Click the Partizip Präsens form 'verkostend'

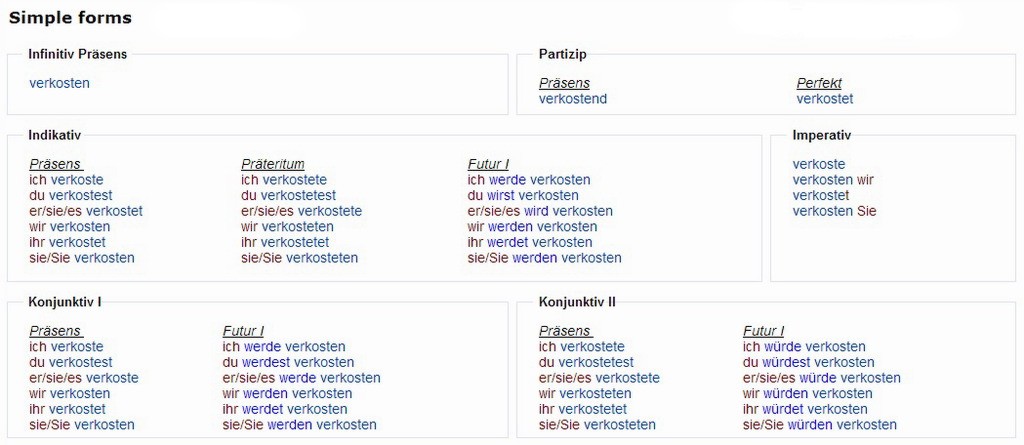point(573,99)
